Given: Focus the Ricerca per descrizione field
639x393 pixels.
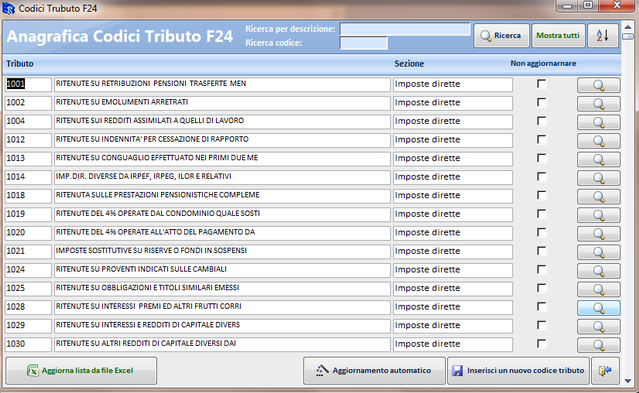Looking at the screenshot, I should coord(405,29).
